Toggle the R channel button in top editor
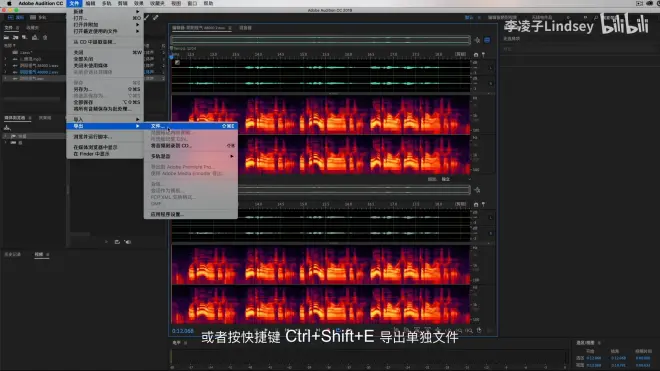 (490, 83)
